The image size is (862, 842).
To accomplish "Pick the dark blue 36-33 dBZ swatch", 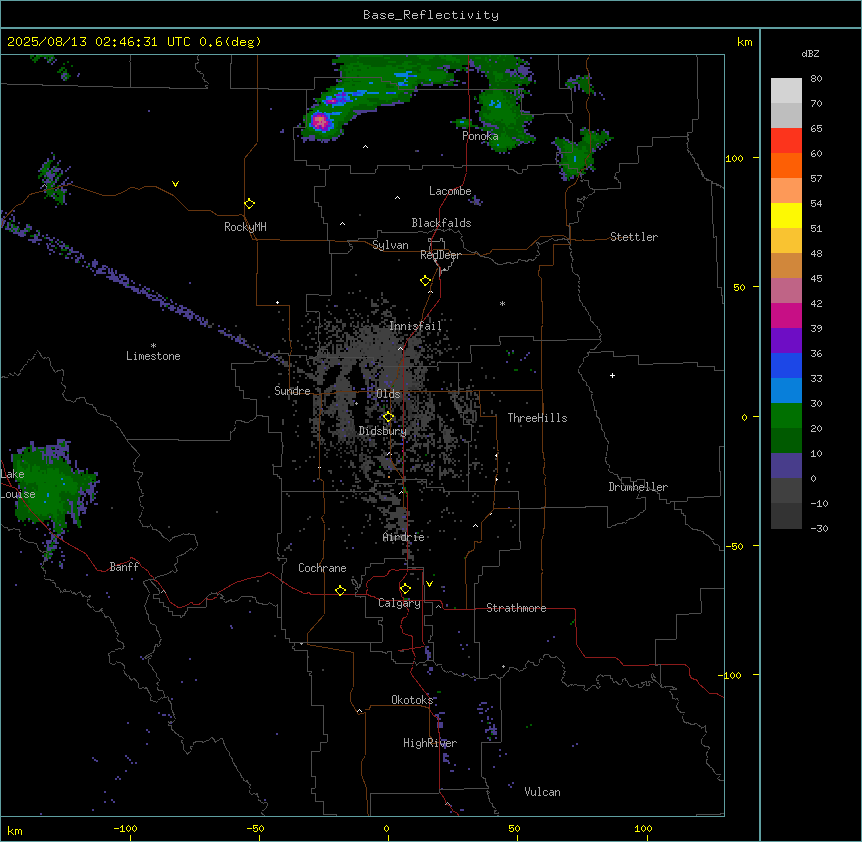I will tap(786, 365).
